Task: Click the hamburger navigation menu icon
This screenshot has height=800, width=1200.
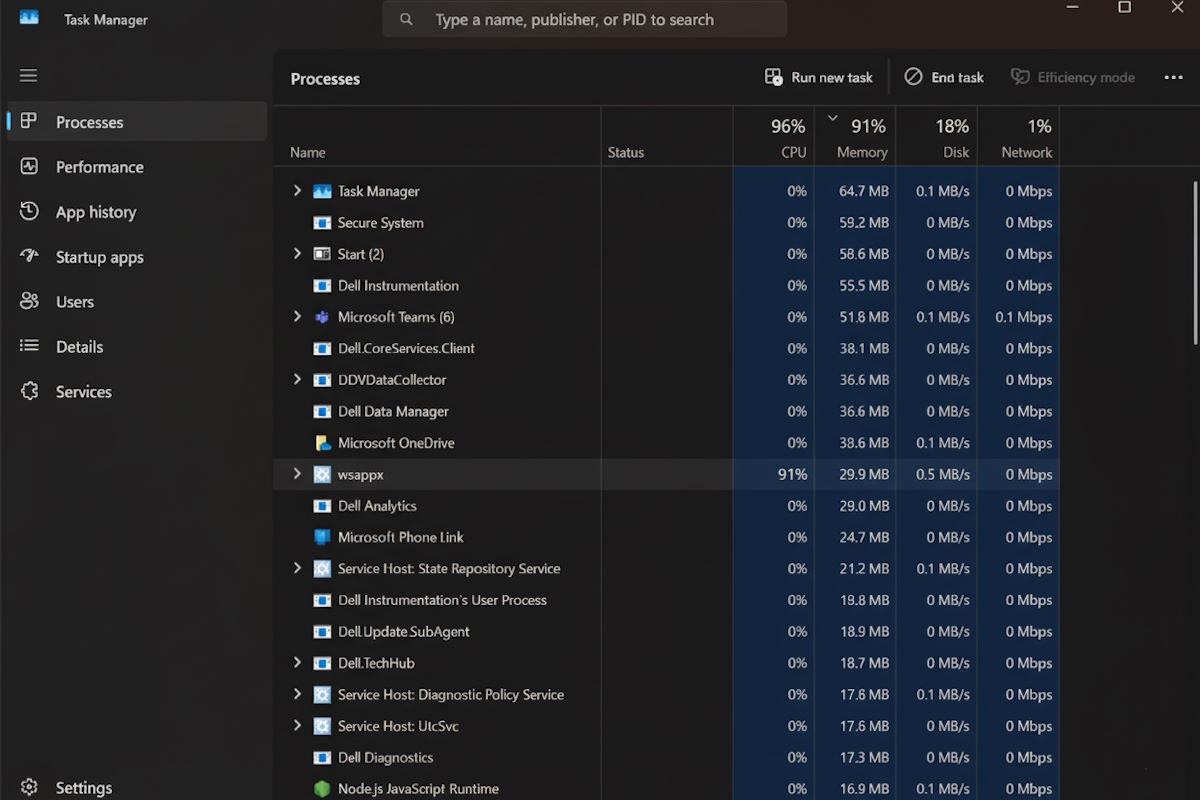Action: click(x=28, y=76)
